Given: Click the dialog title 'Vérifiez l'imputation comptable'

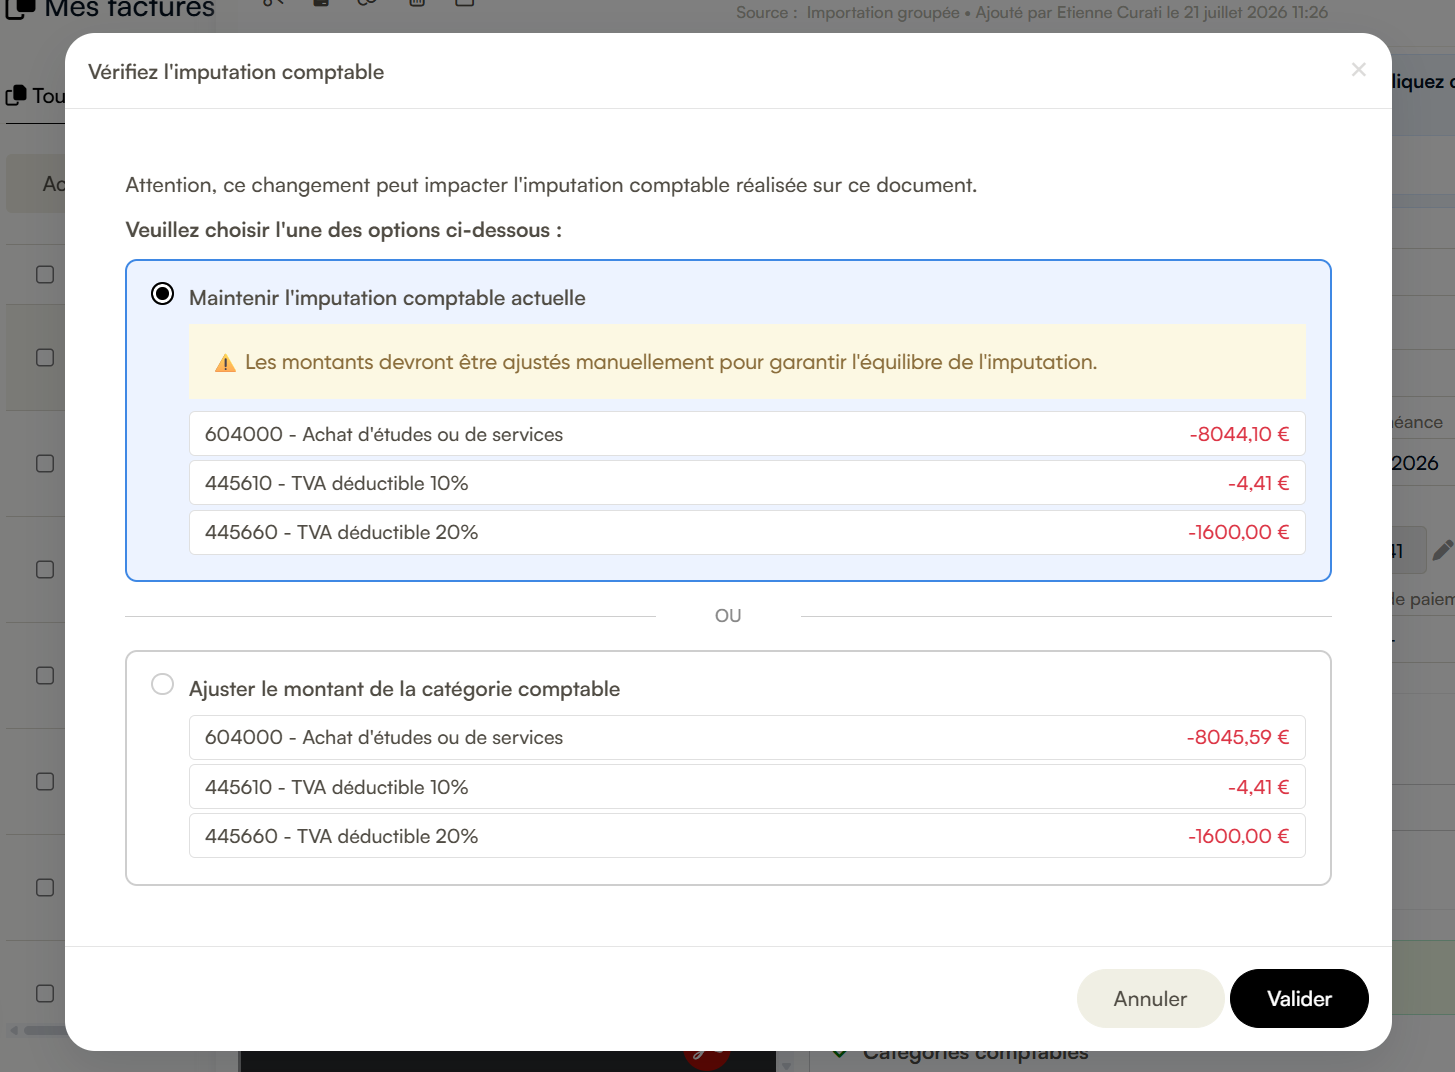Looking at the screenshot, I should click(x=236, y=72).
